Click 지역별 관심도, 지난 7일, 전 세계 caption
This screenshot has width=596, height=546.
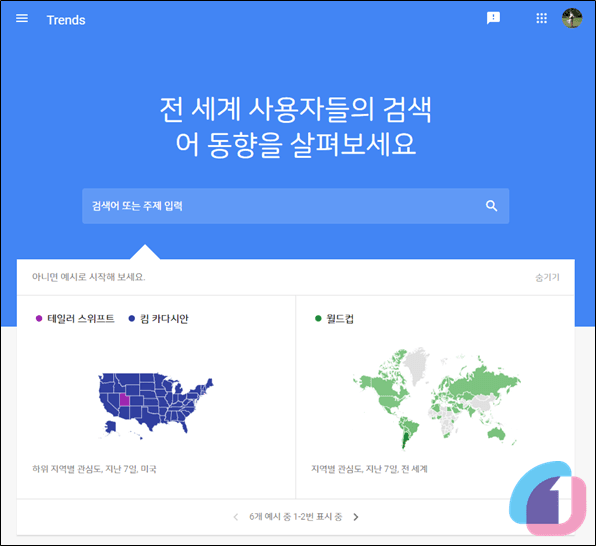(369, 469)
